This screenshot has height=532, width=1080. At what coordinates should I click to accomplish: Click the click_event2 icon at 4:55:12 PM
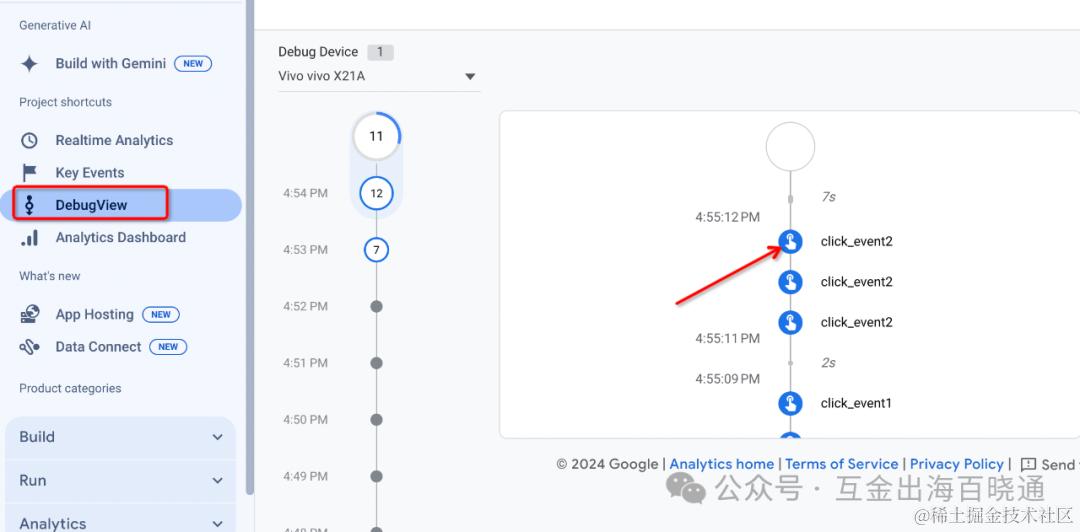pos(790,241)
